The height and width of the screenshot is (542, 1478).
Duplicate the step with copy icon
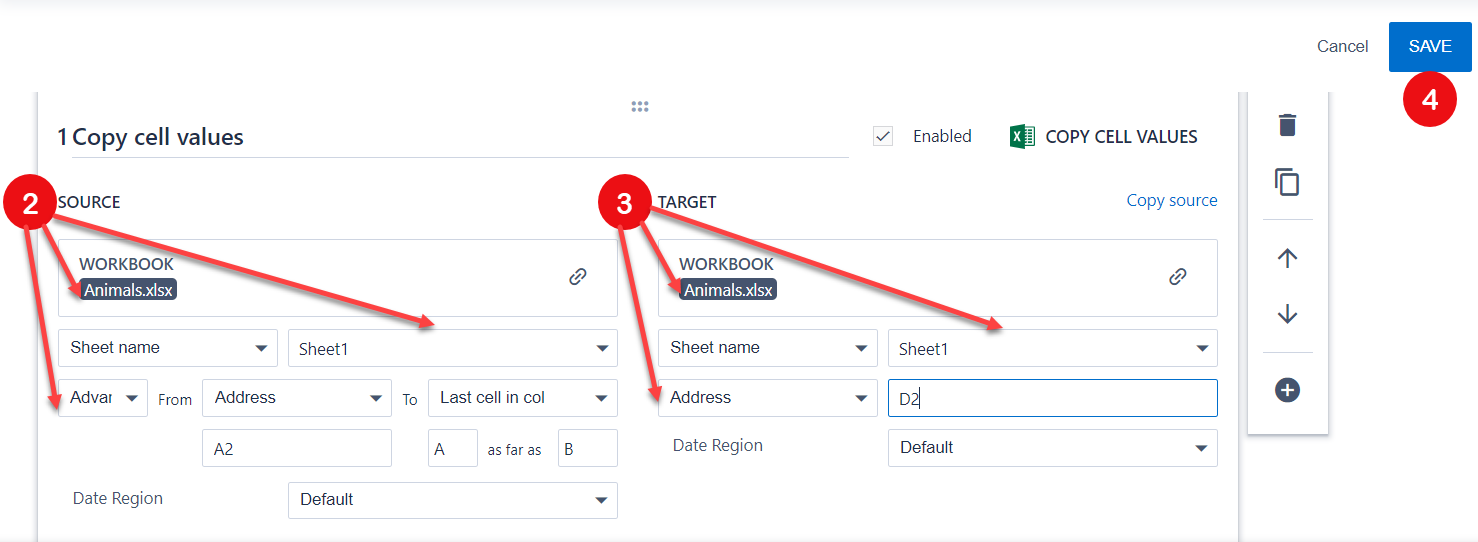pos(1287,183)
